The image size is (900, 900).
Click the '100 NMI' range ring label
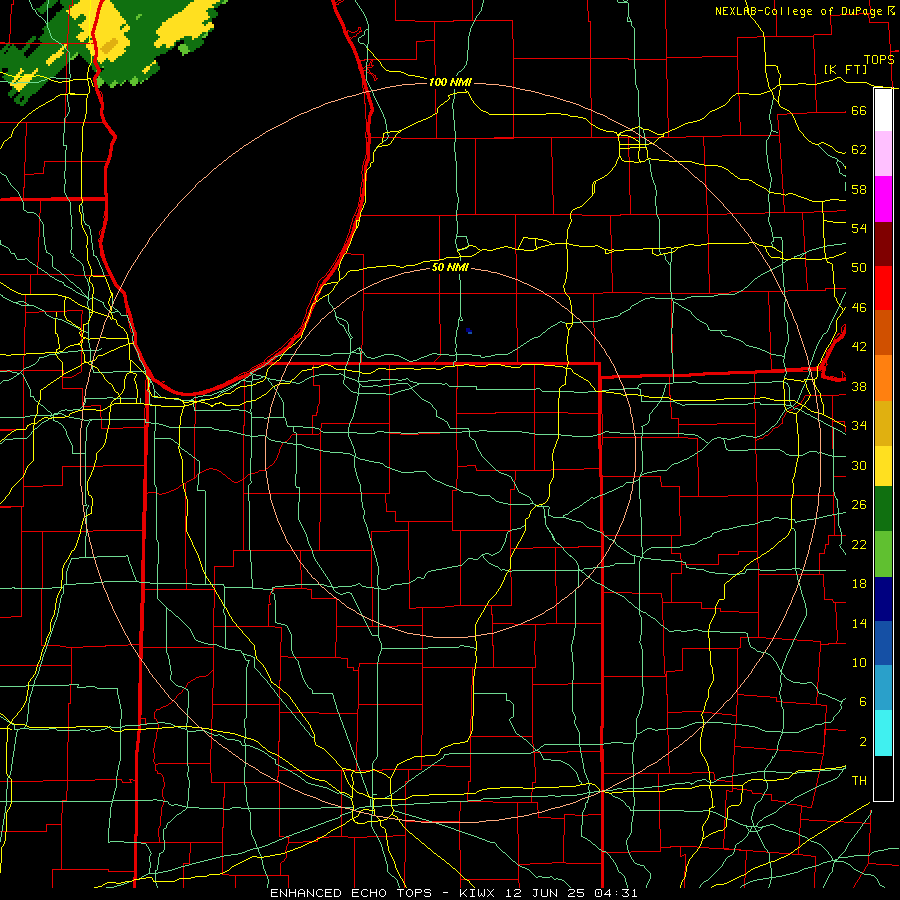tap(450, 82)
